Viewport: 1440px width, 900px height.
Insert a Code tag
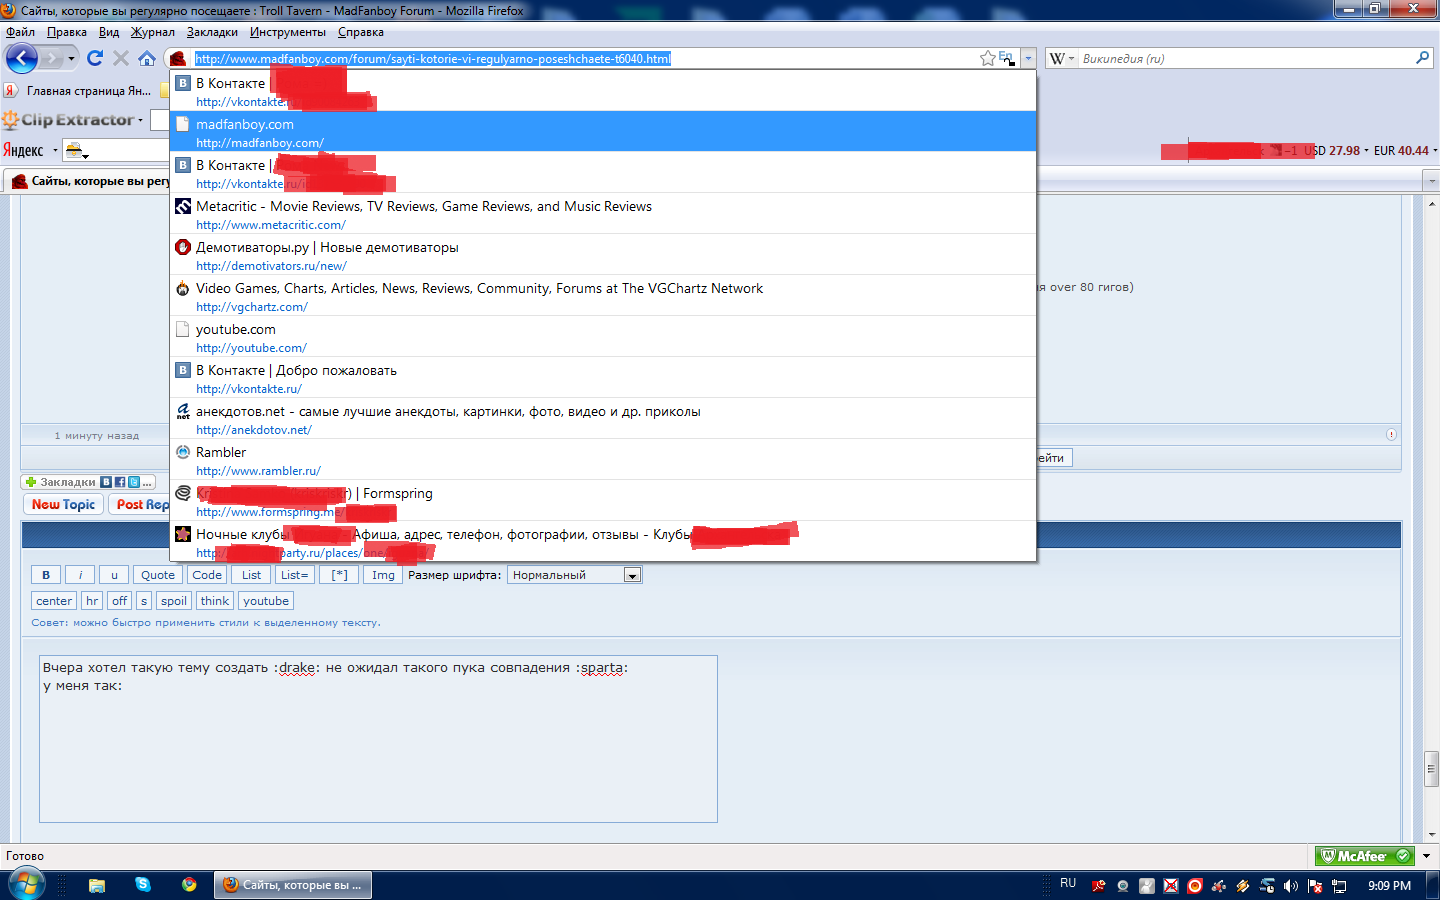207,575
